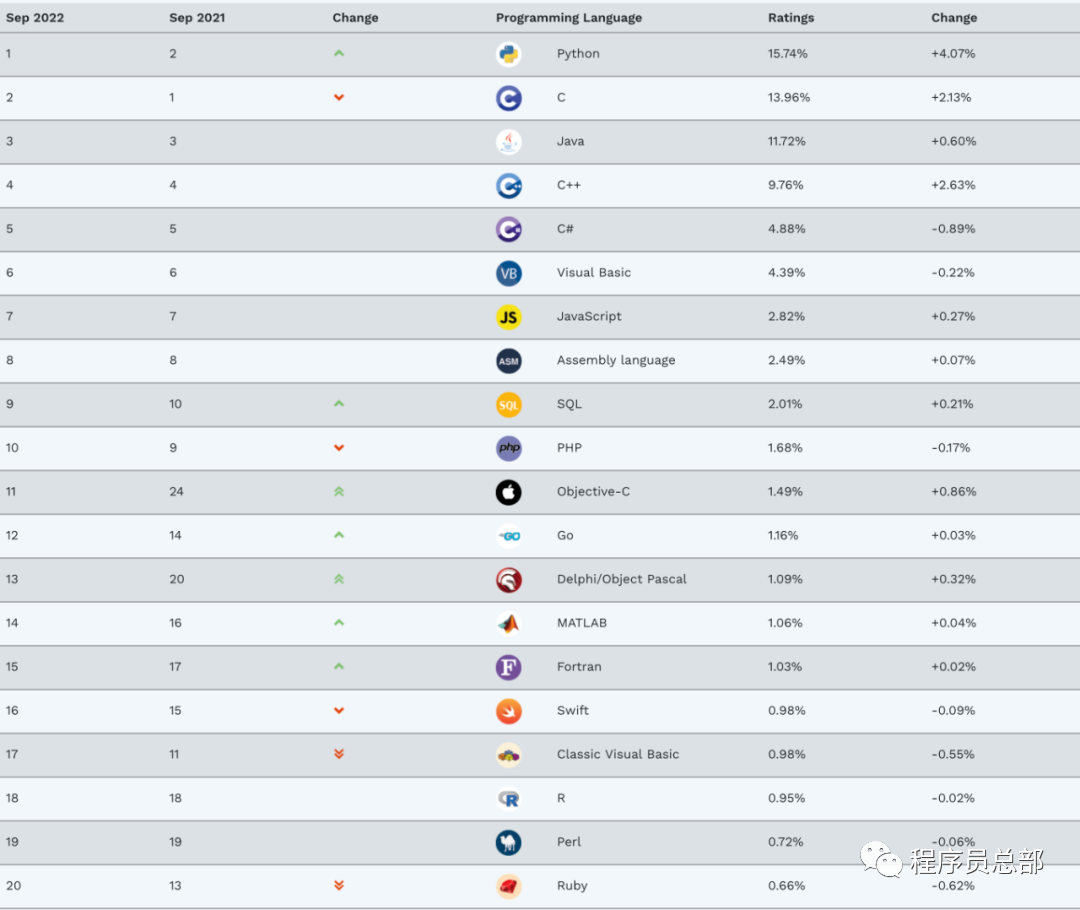Click the Fortran F icon
The image size is (1080, 910).
click(509, 667)
